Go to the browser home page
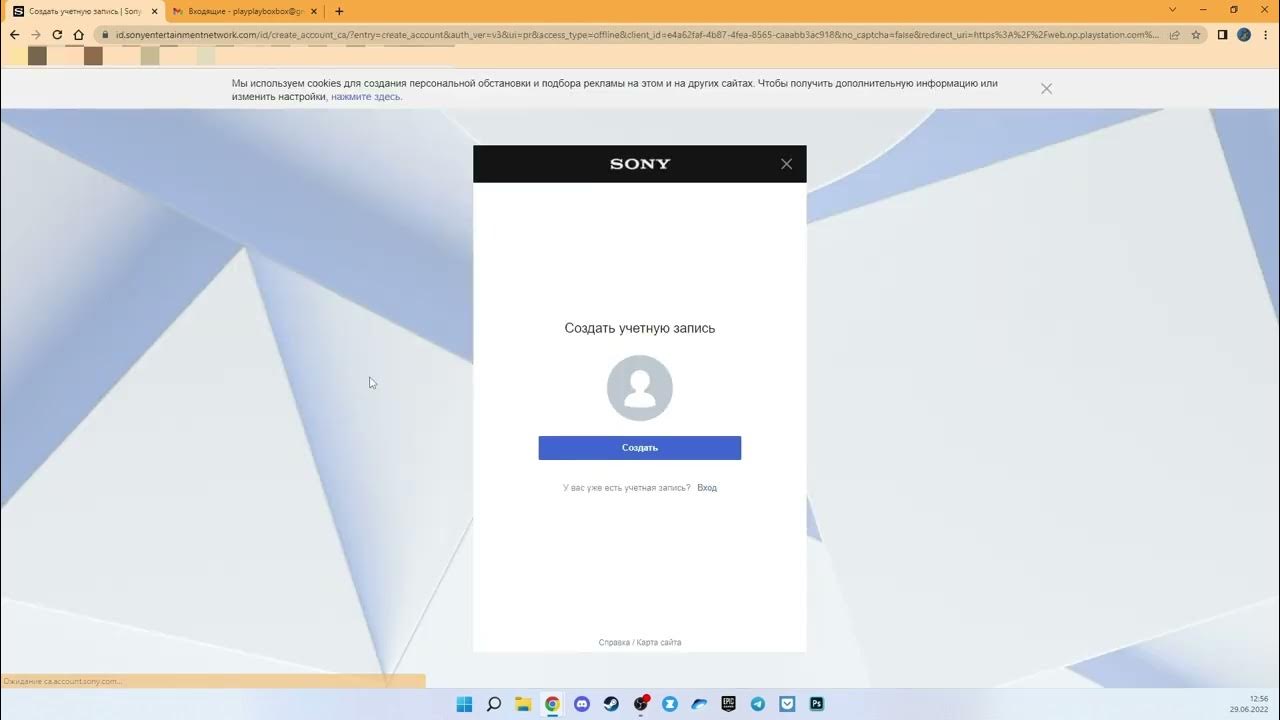This screenshot has height=720, width=1280. (x=79, y=34)
